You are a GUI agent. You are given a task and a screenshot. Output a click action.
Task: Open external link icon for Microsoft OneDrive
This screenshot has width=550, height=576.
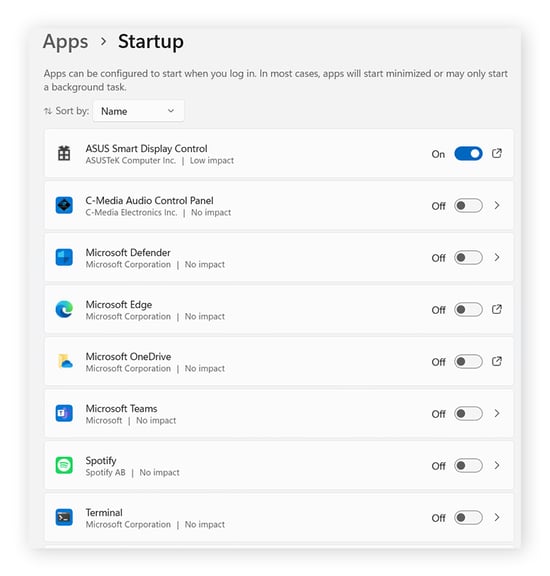497,361
